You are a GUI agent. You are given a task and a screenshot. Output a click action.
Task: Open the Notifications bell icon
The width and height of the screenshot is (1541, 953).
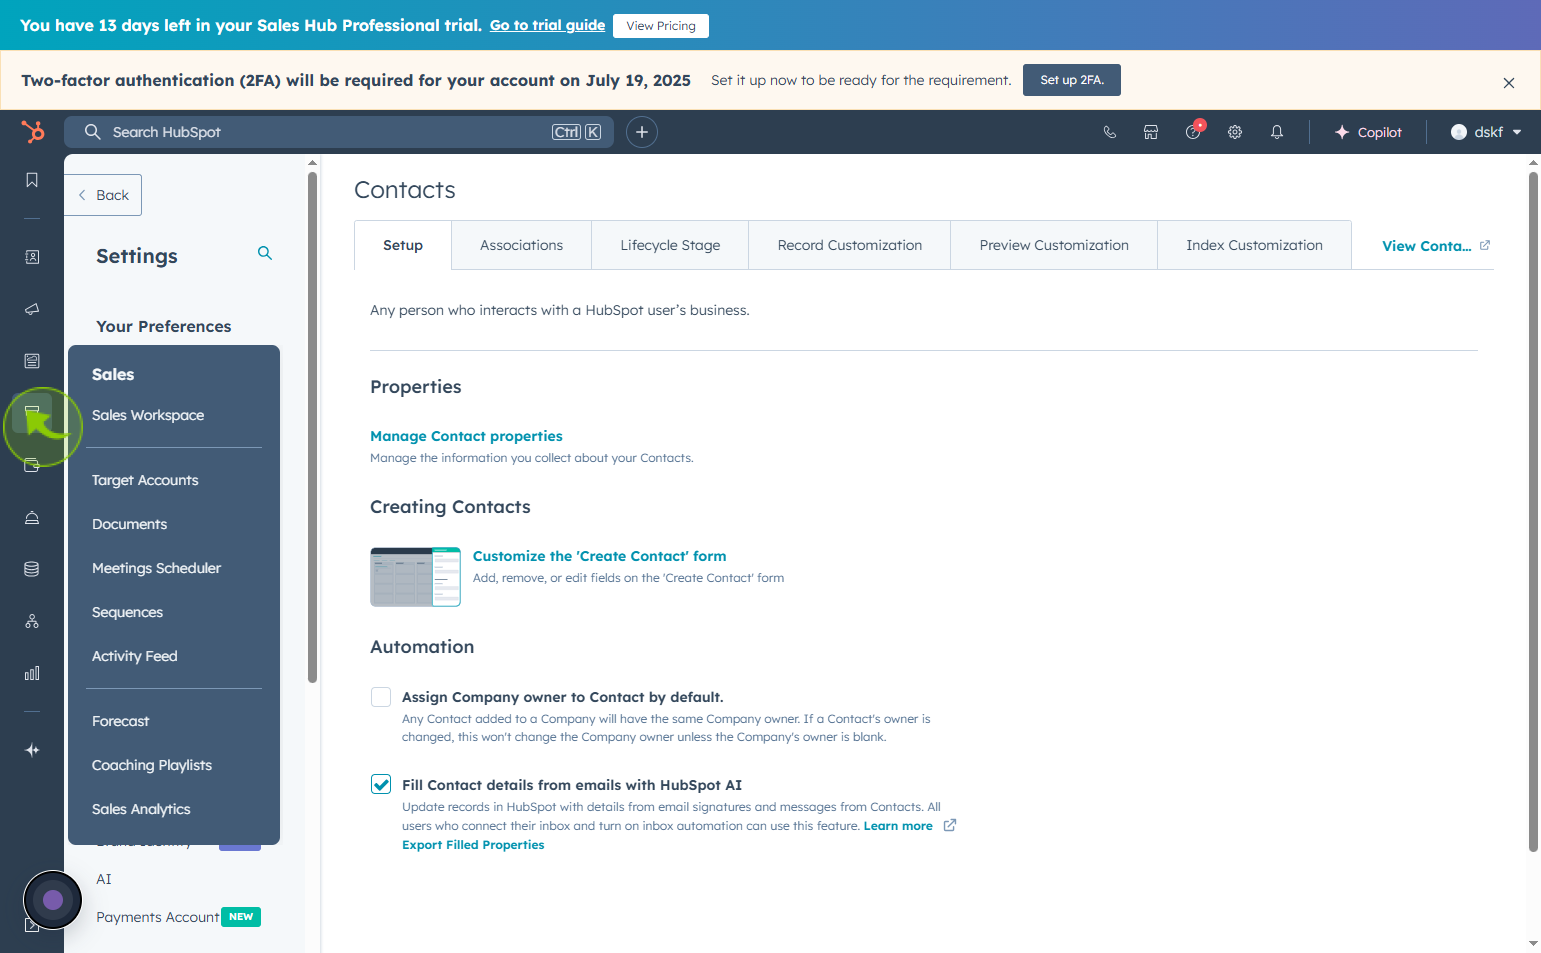1277,132
